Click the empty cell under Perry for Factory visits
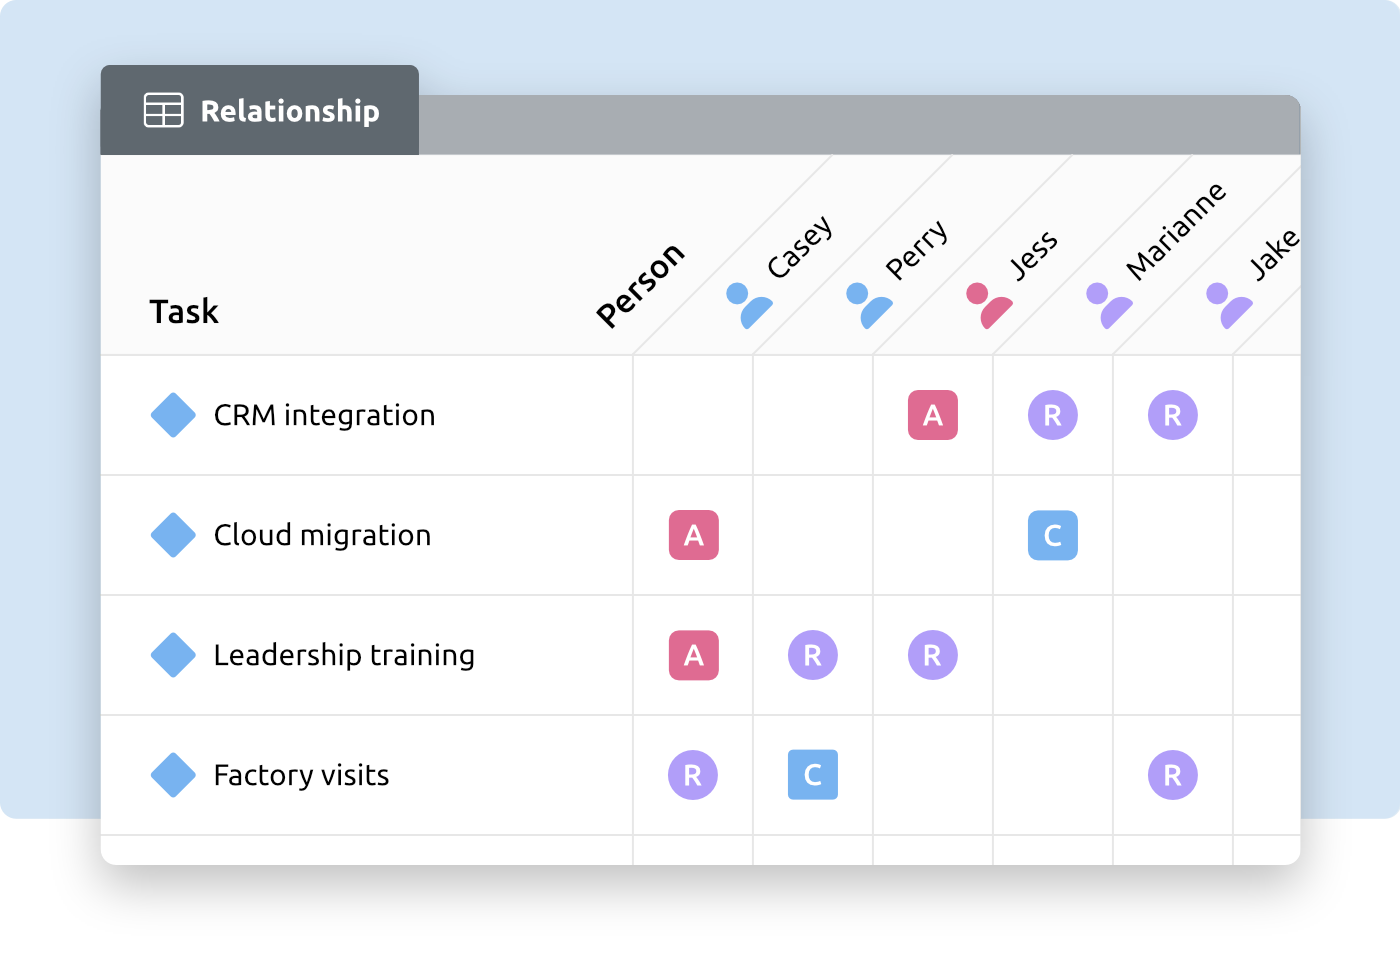1400x955 pixels. pos(933,774)
